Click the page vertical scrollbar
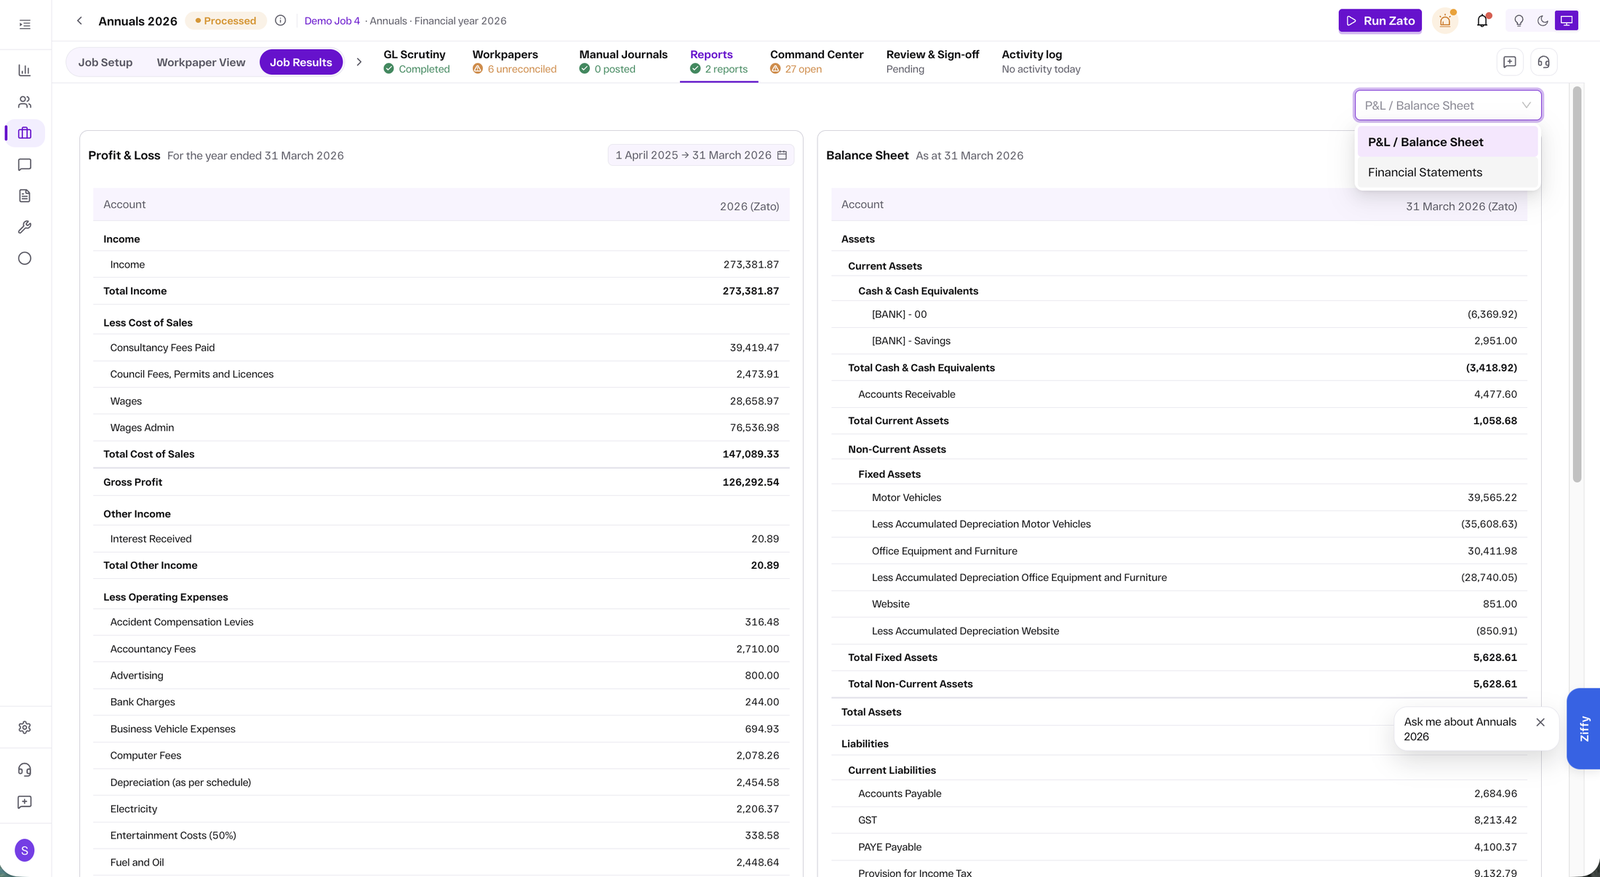This screenshot has height=877, width=1600. [x=1577, y=285]
